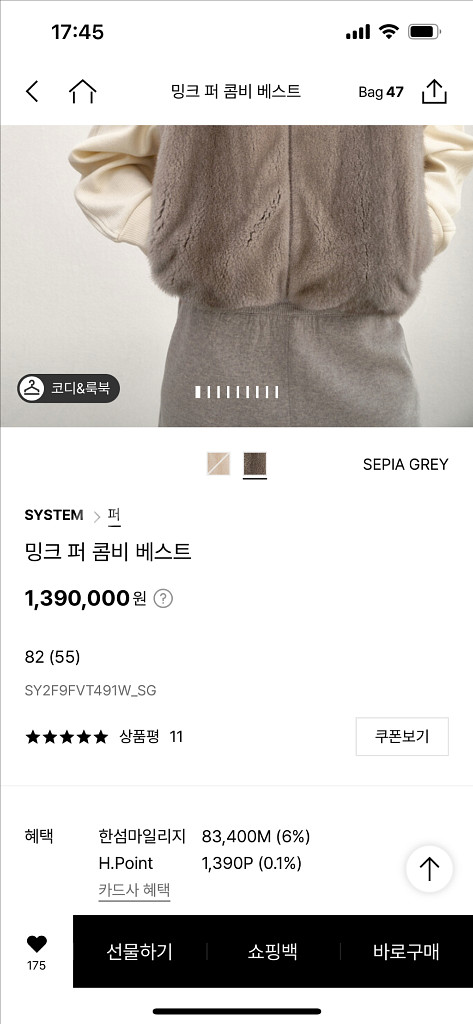Viewport: 473px width, 1024px height.
Task: Tap the back arrow icon
Action: point(32,91)
